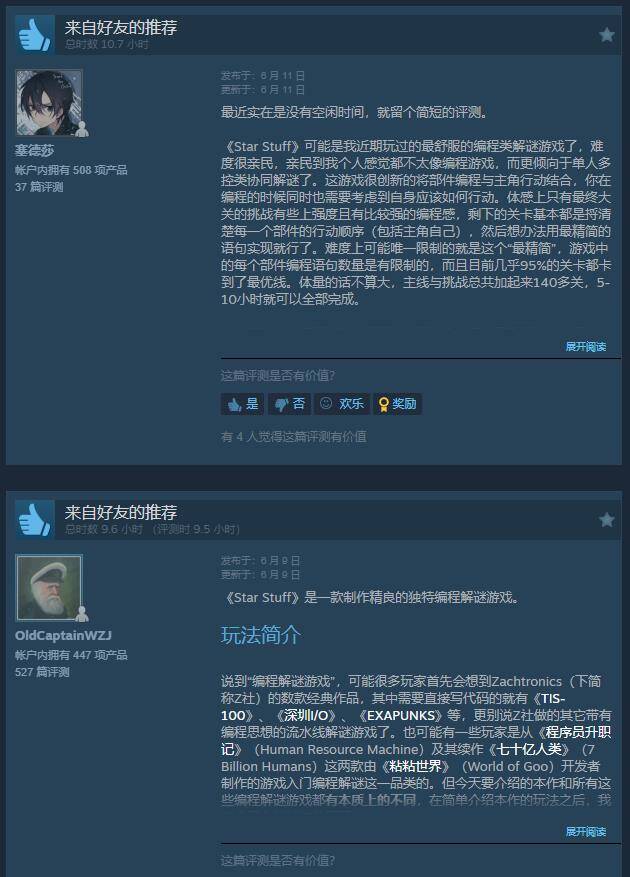Open 塞德莎's anime avatar picture
This screenshot has width=630, height=877.
49,102
